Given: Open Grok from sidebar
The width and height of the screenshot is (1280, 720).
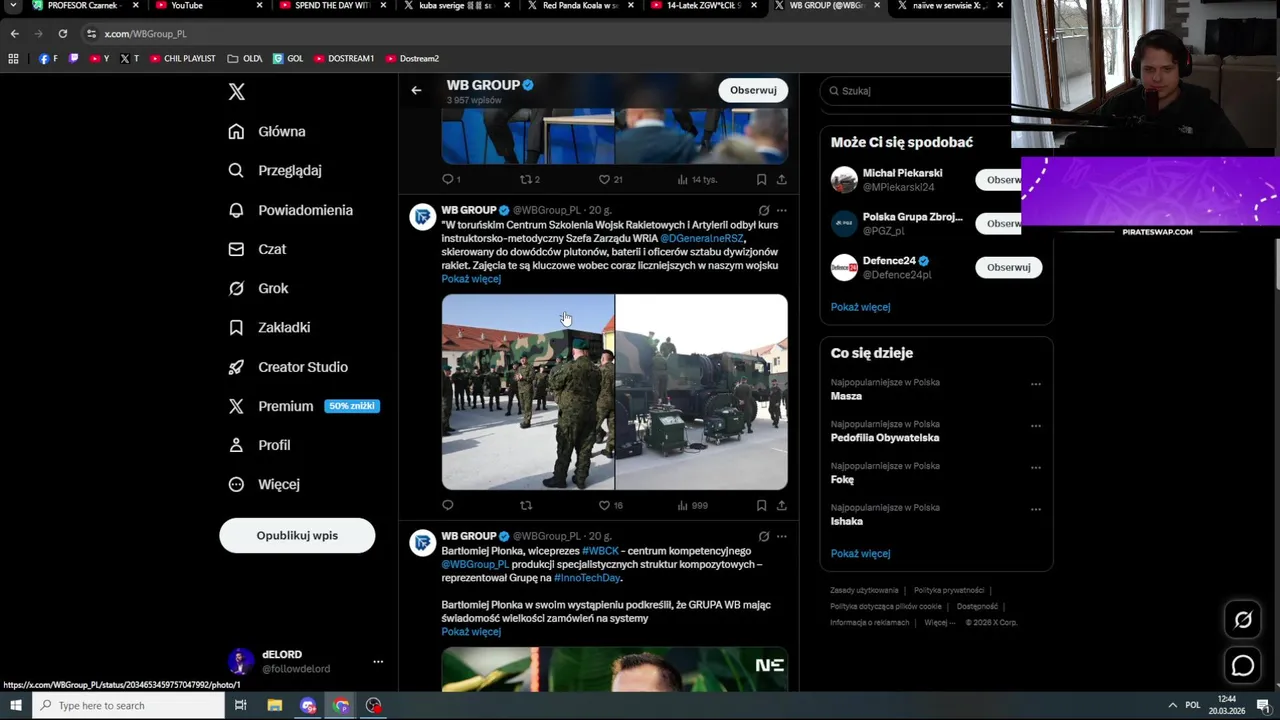Looking at the screenshot, I should pyautogui.click(x=258, y=288).
